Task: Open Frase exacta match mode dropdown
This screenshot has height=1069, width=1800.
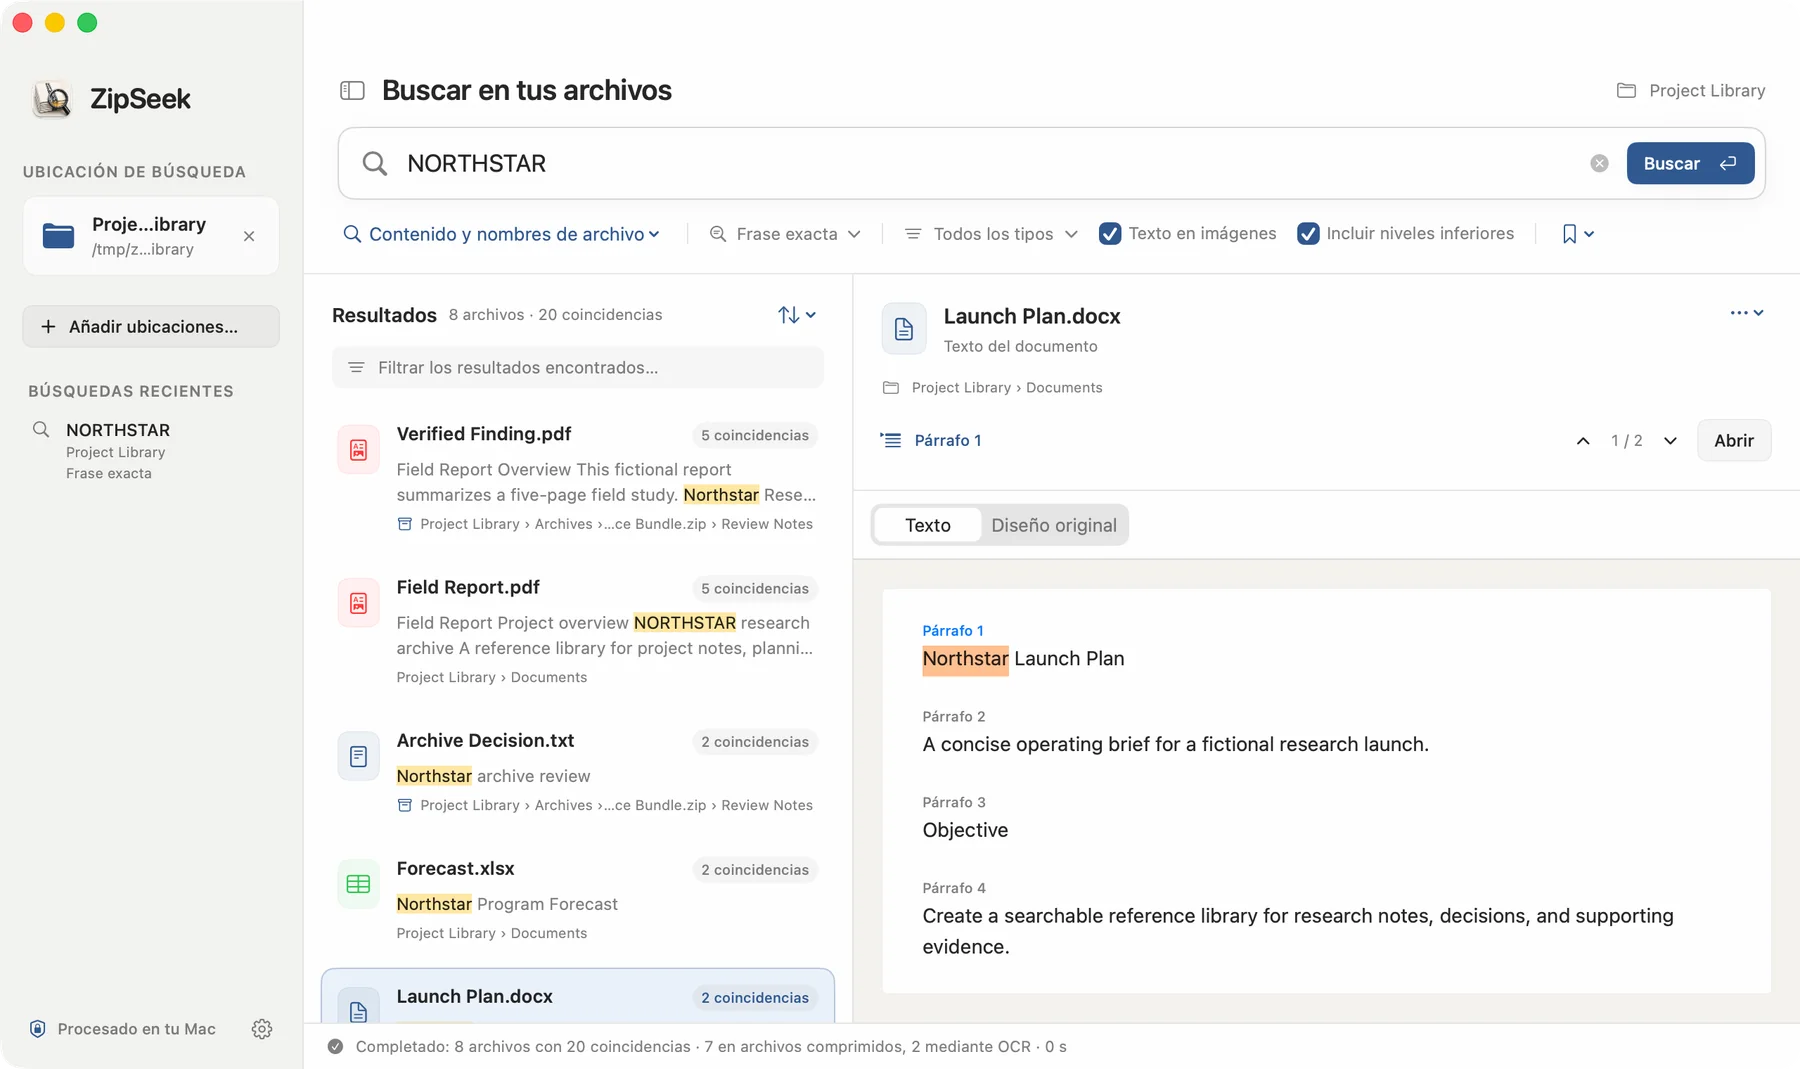Action: (x=784, y=234)
